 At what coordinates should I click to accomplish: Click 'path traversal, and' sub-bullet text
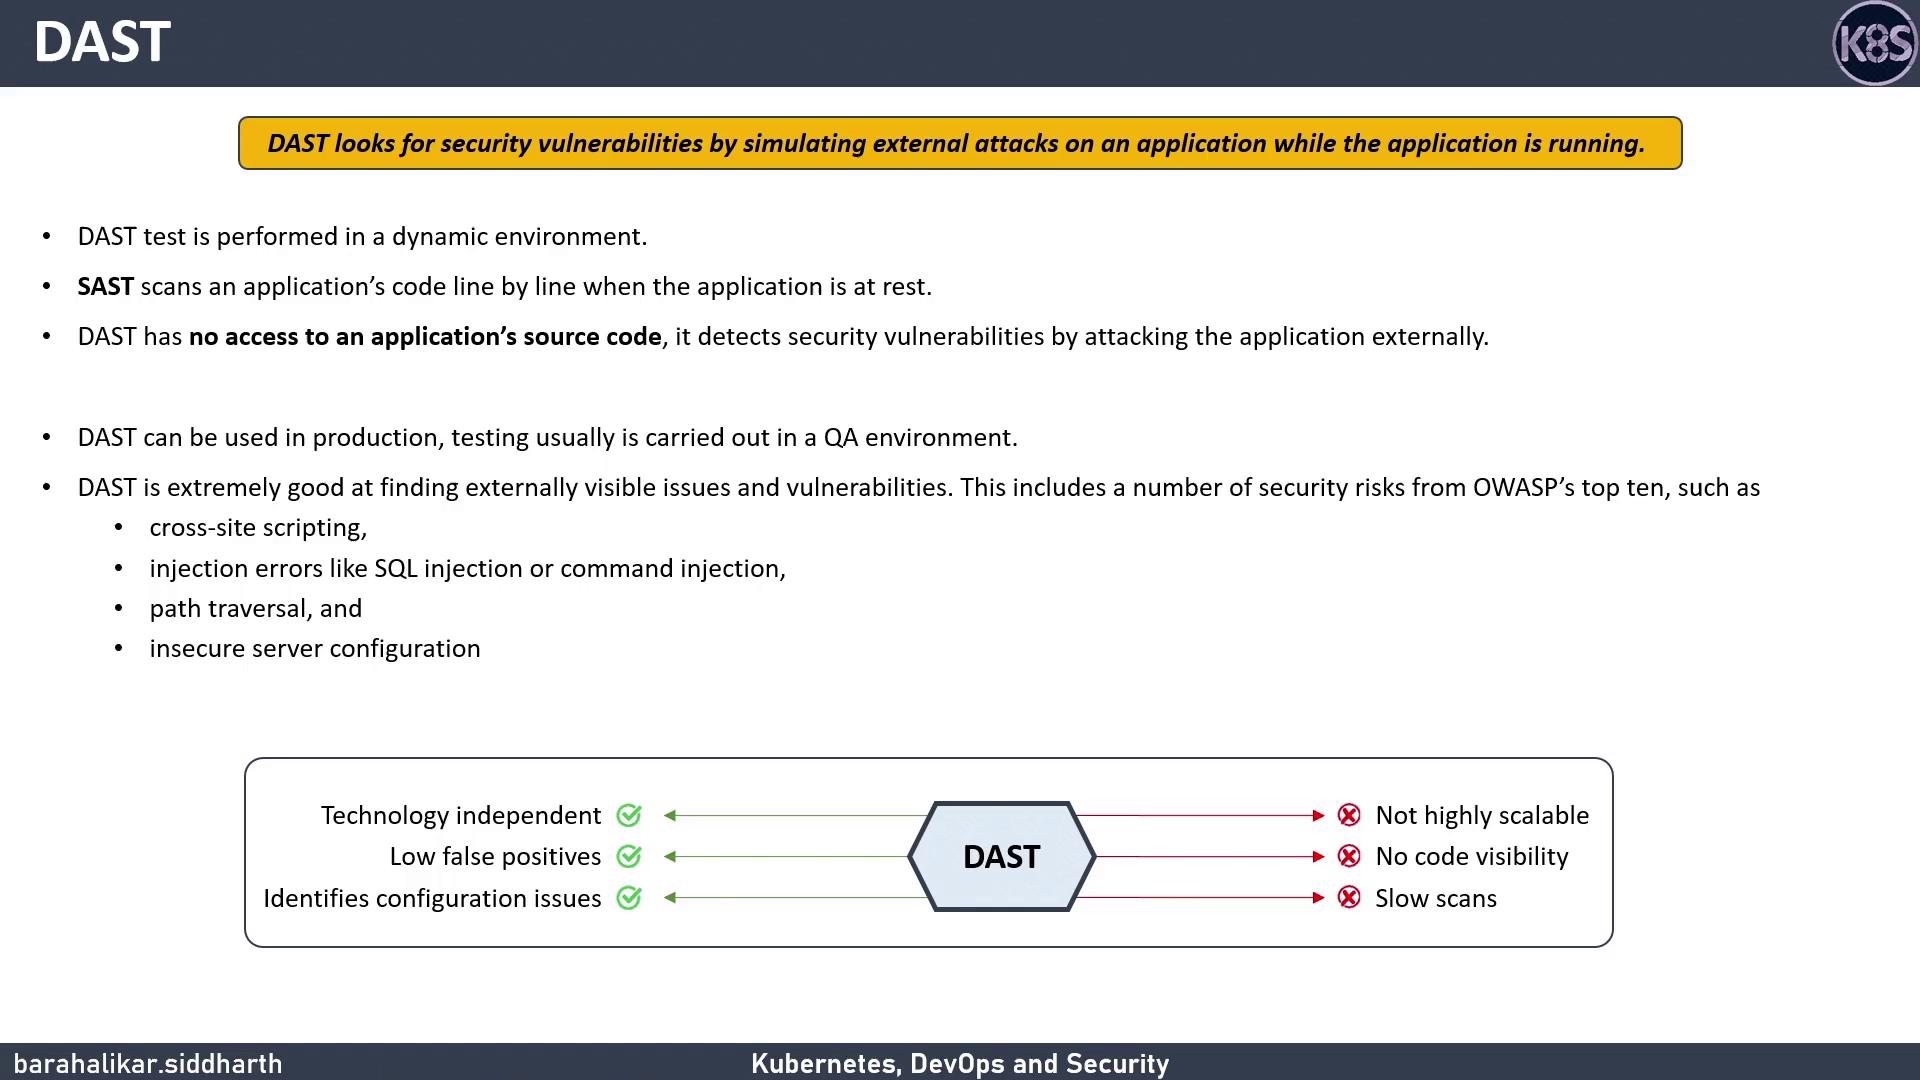[x=256, y=609]
